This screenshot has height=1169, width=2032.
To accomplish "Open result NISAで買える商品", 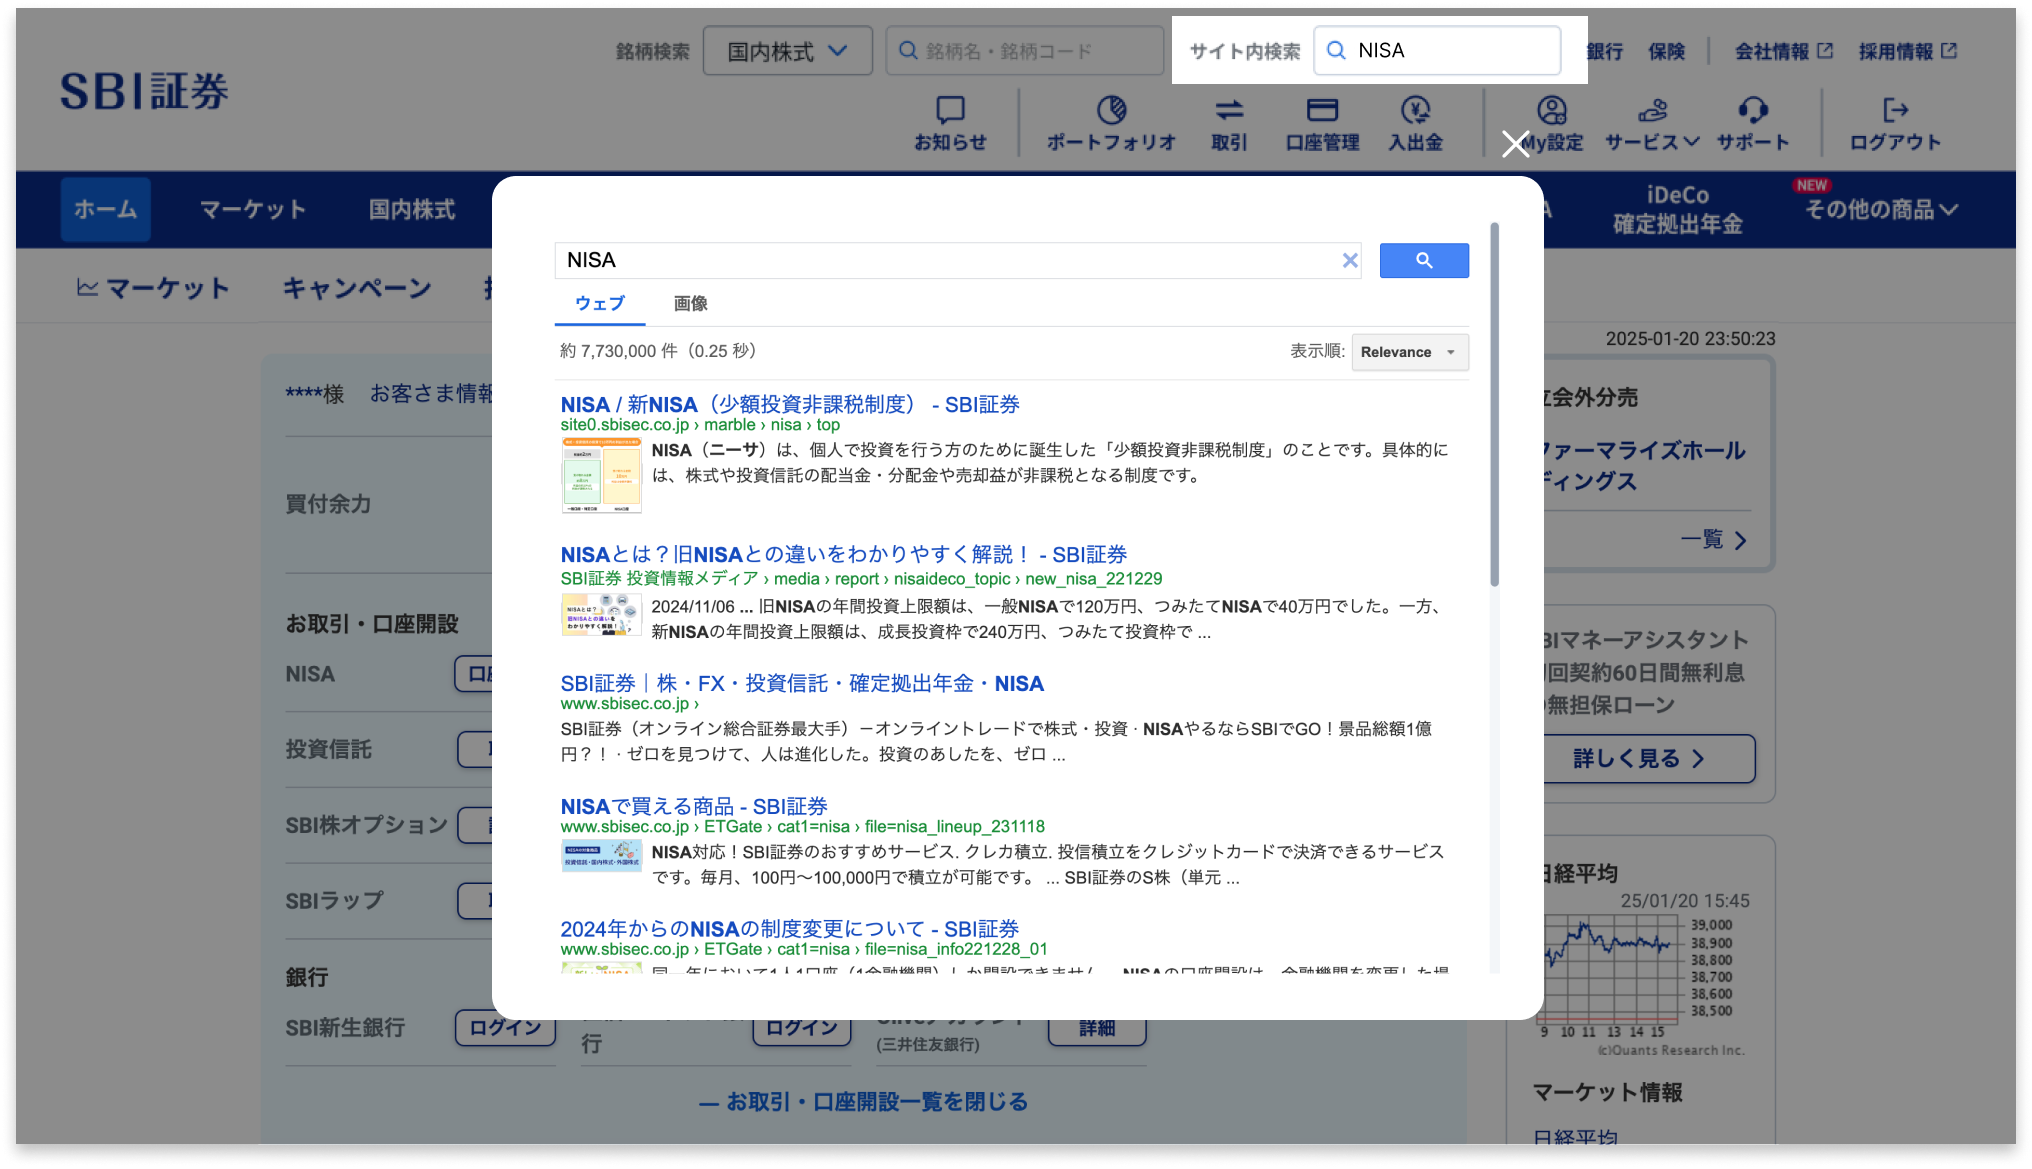I will pyautogui.click(x=694, y=806).
